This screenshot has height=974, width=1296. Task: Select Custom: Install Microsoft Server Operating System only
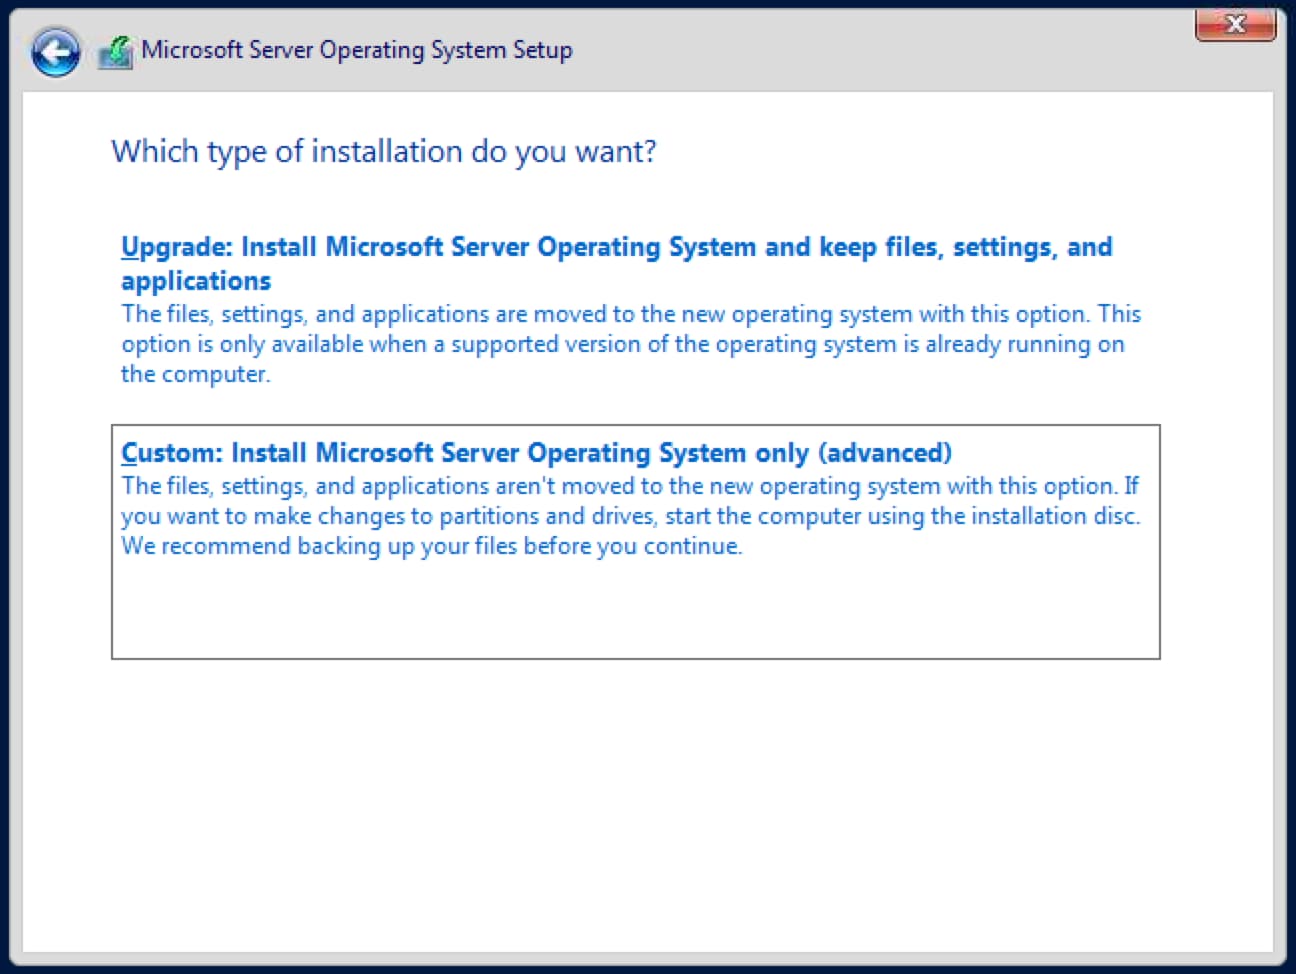click(x=536, y=453)
